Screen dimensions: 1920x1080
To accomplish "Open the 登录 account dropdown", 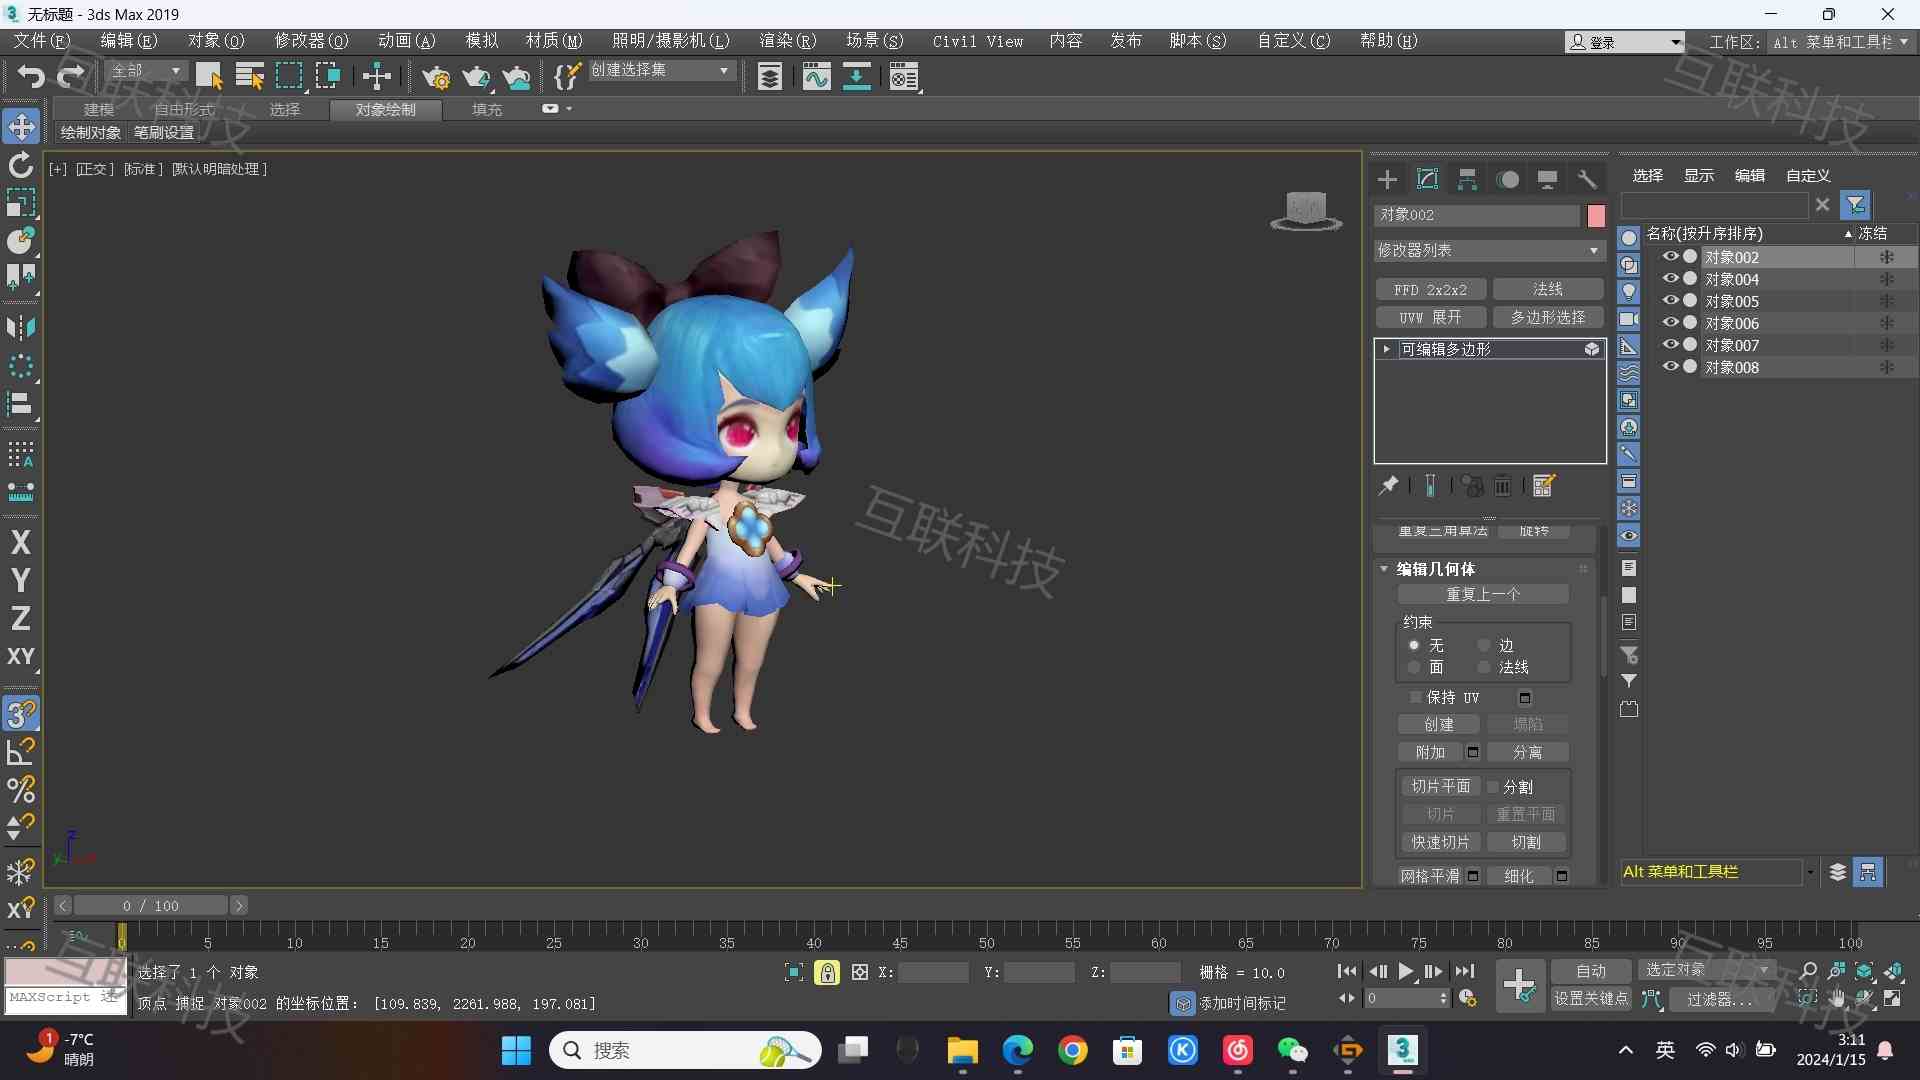I will [1625, 42].
